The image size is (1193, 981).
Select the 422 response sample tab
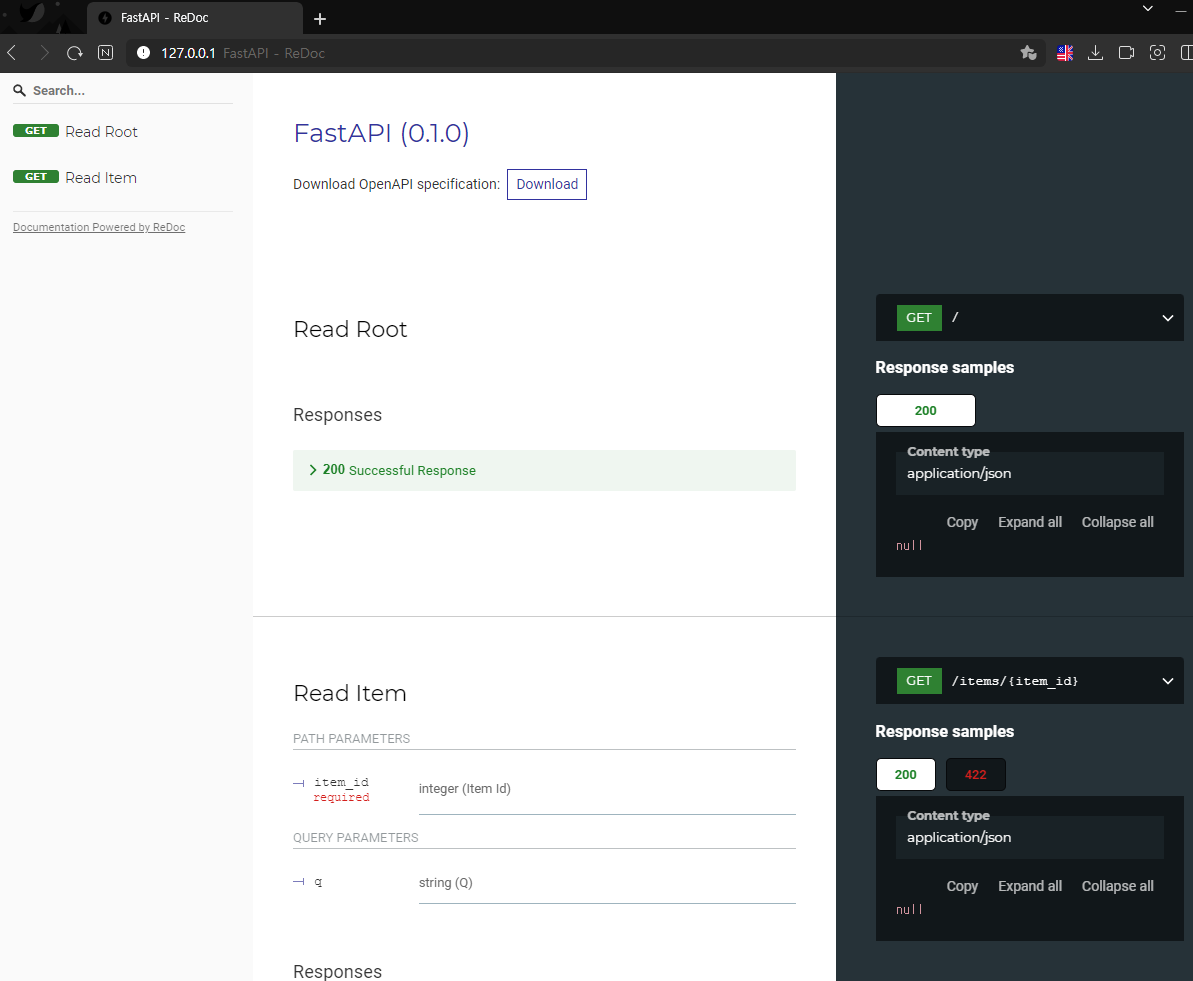(975, 774)
